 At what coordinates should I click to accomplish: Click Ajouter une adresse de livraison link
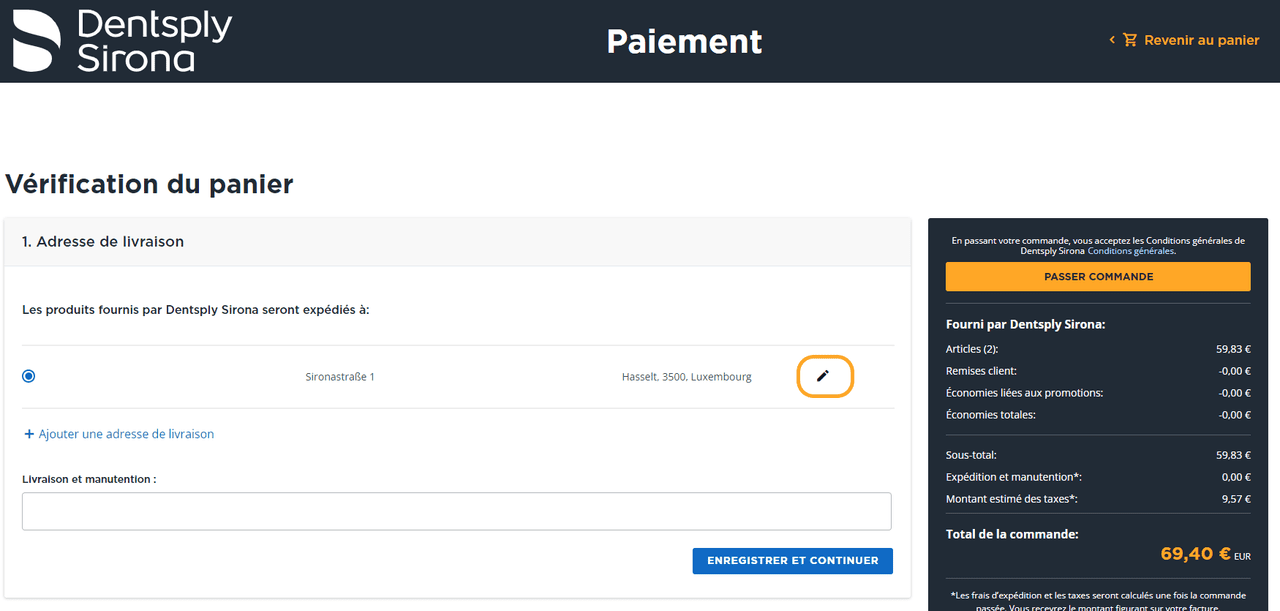pos(126,434)
